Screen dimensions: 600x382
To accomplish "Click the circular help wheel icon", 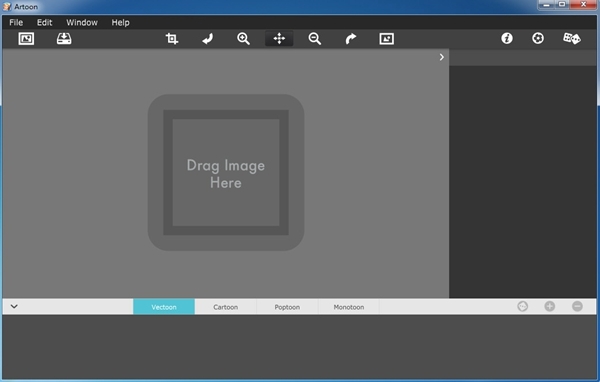I will (x=538, y=38).
